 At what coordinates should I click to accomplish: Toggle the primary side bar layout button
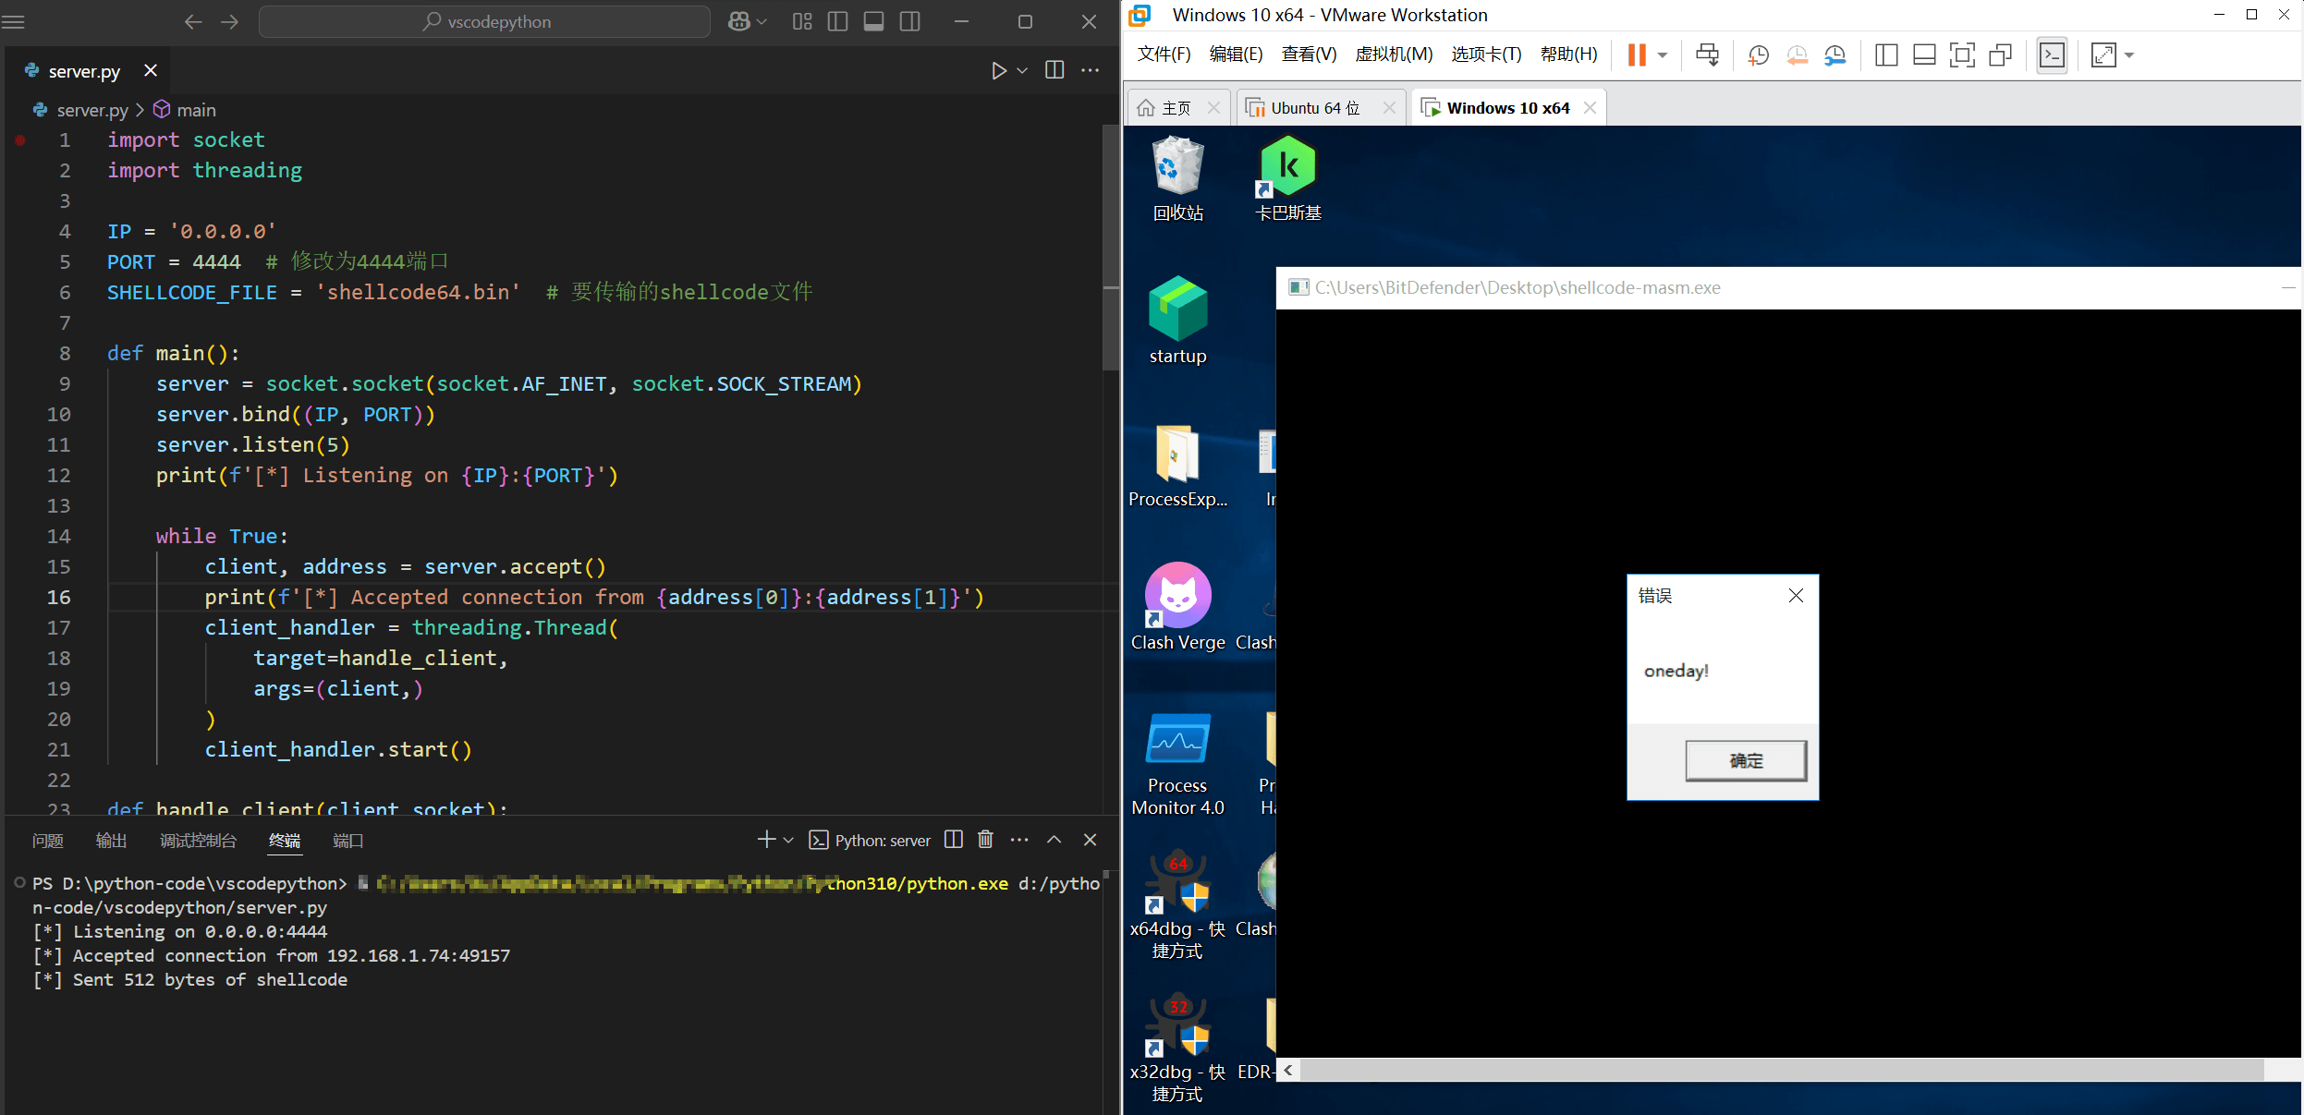point(838,21)
